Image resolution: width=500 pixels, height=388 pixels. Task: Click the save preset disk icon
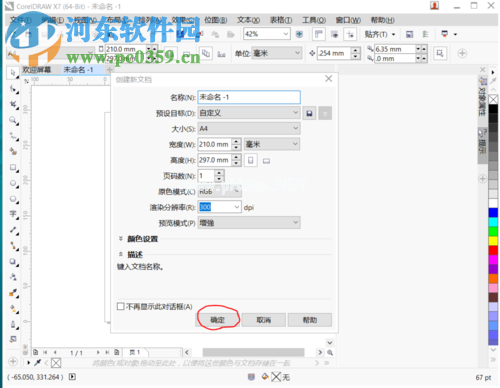tap(309, 113)
